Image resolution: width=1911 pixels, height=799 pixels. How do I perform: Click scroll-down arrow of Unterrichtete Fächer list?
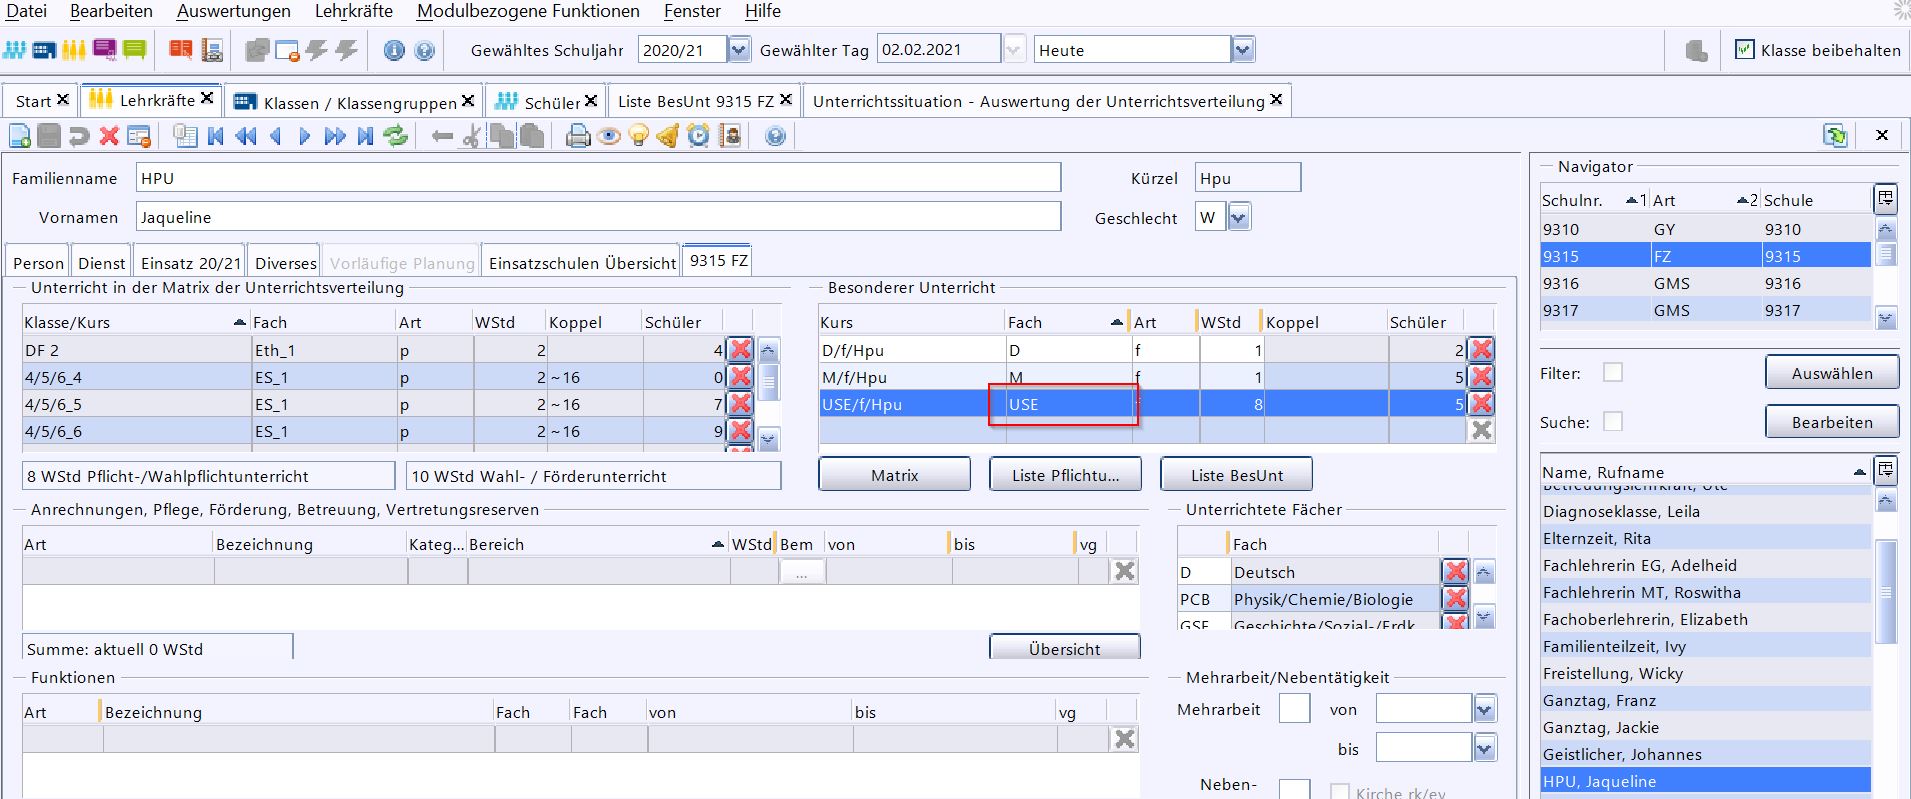(1484, 617)
